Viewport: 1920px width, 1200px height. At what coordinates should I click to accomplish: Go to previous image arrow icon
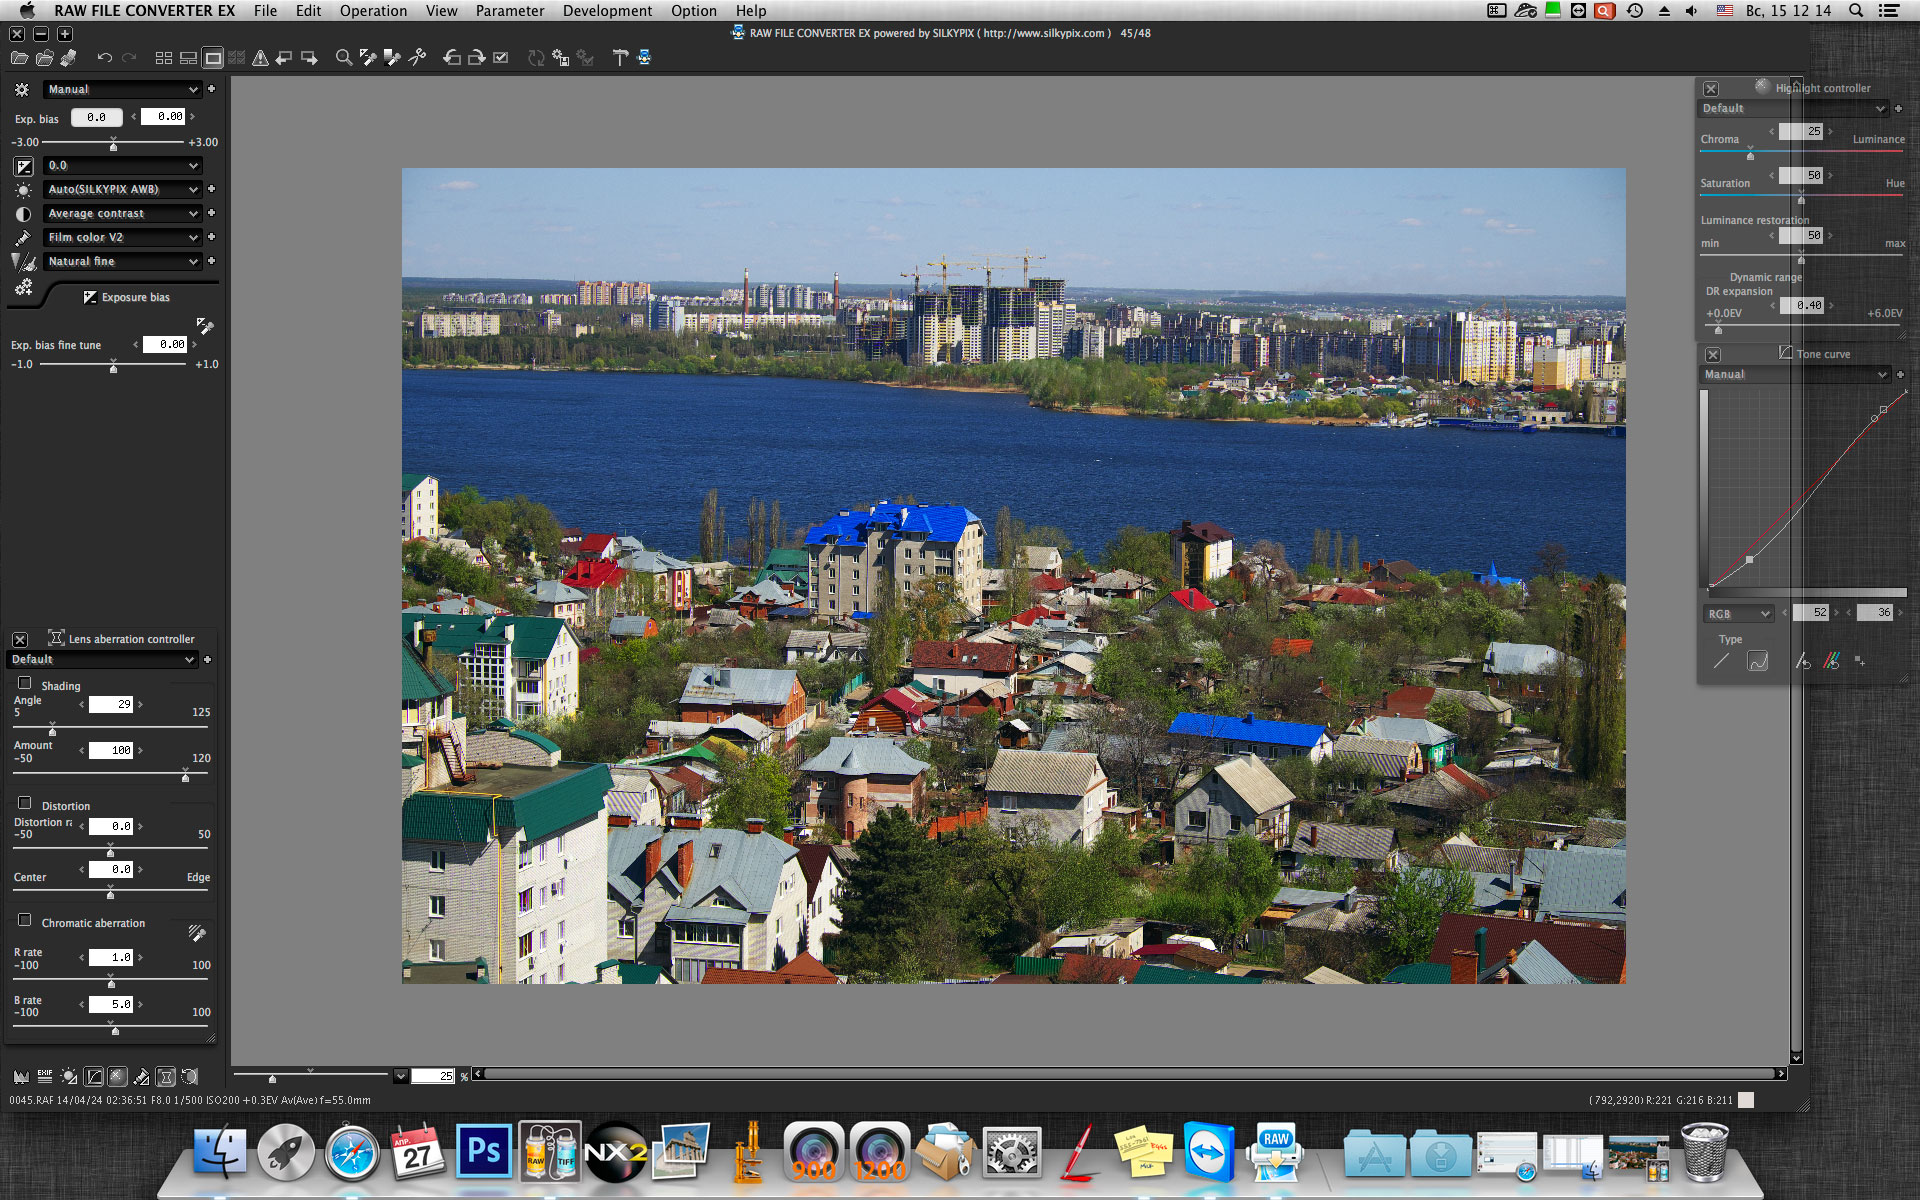(x=284, y=58)
